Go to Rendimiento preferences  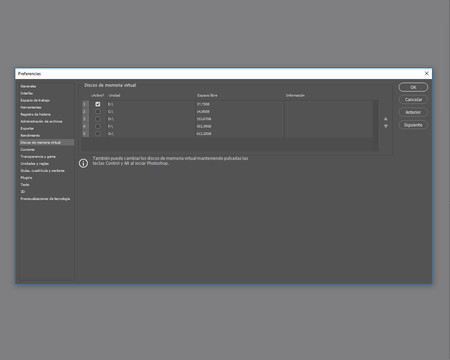point(30,135)
